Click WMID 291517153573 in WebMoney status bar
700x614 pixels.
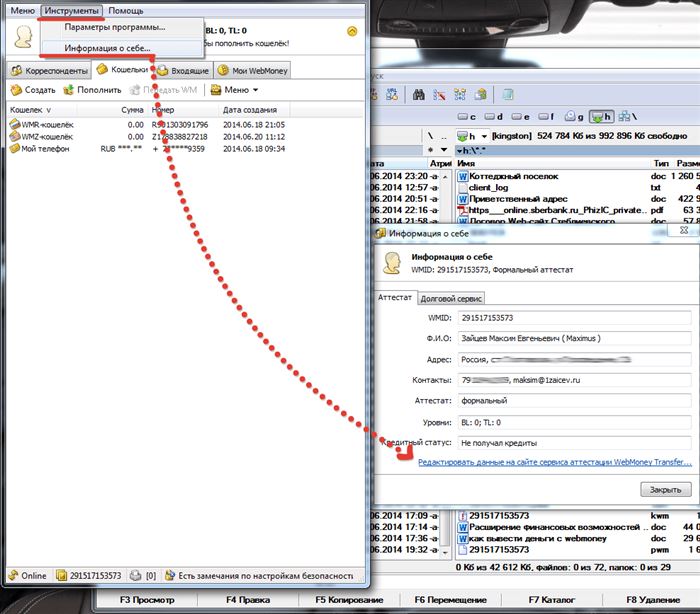(89, 576)
